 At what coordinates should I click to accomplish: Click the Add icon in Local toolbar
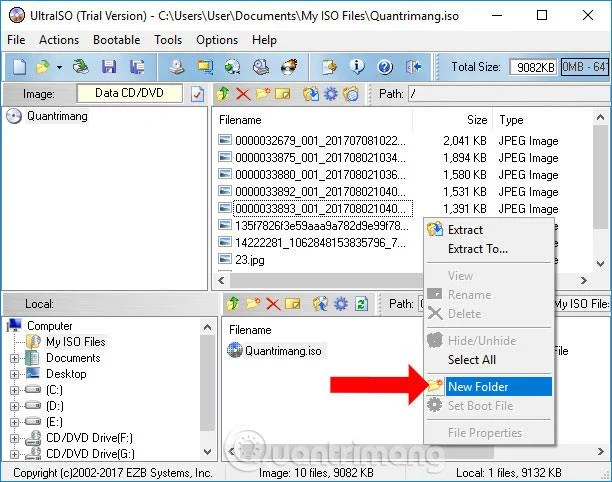tap(320, 304)
